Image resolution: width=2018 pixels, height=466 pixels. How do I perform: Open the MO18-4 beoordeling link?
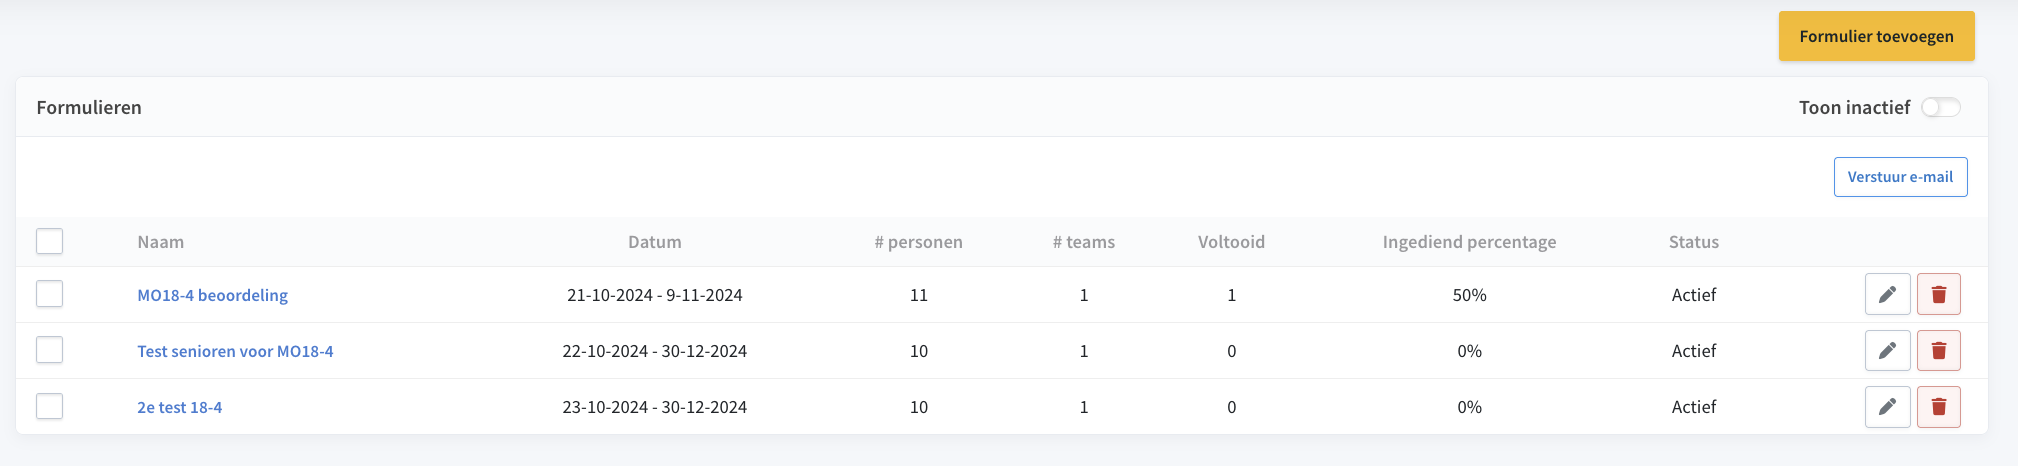(212, 295)
